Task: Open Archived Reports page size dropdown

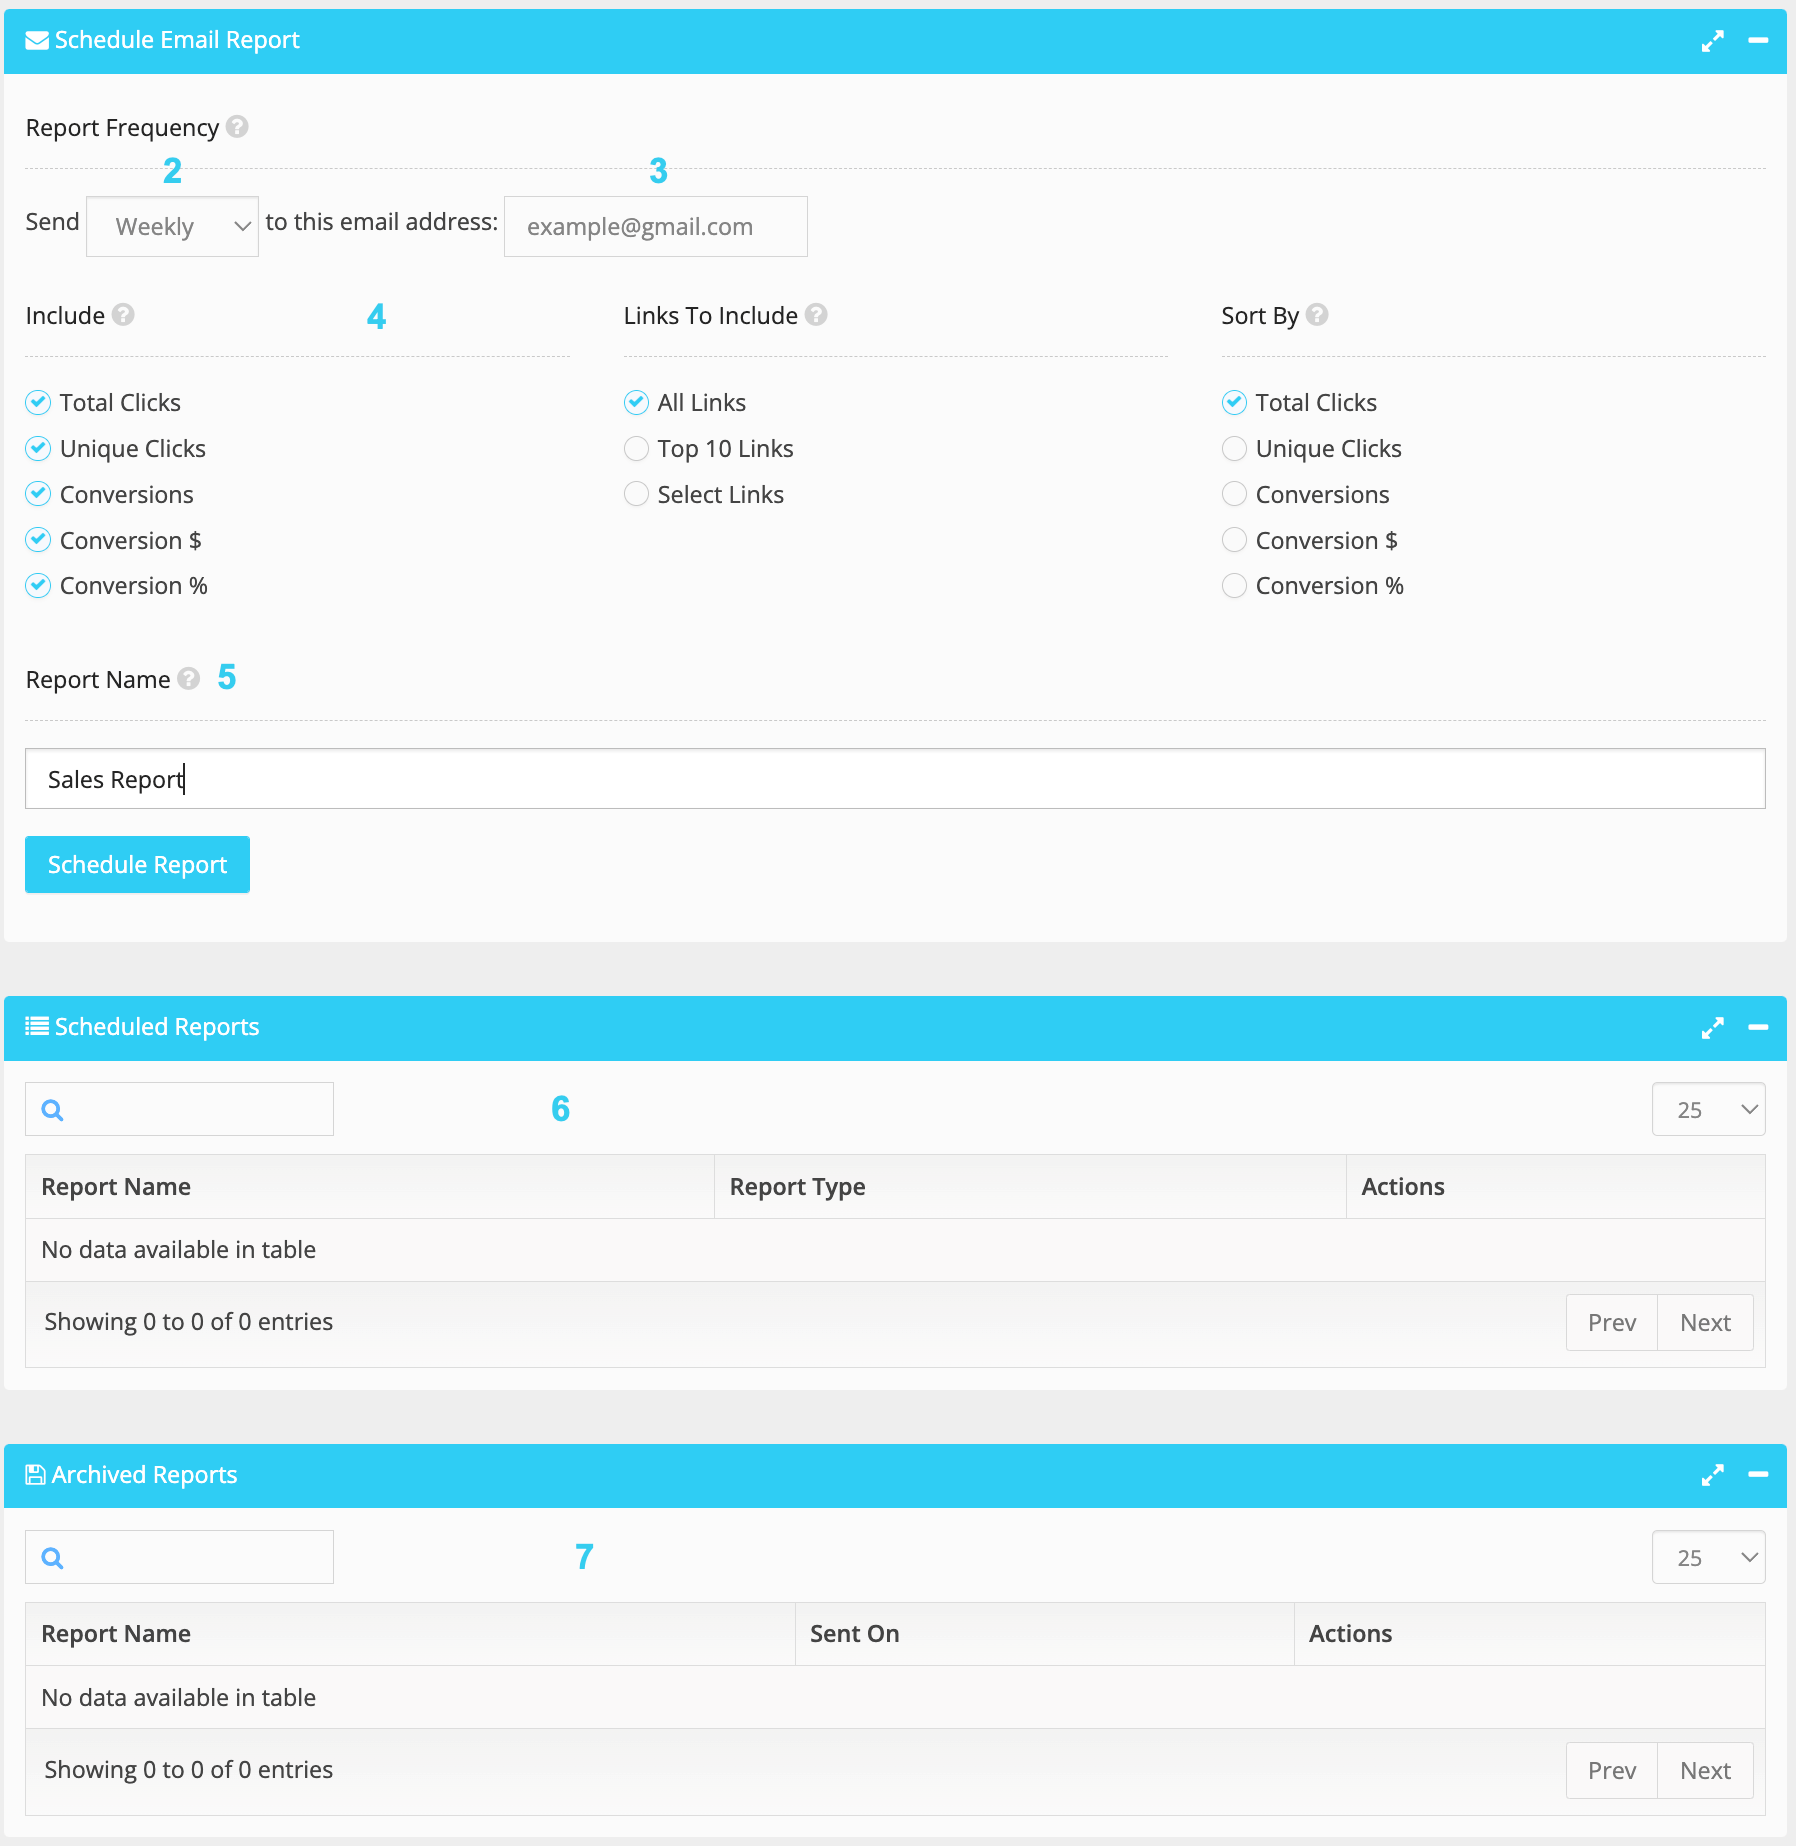Action: (1708, 1558)
